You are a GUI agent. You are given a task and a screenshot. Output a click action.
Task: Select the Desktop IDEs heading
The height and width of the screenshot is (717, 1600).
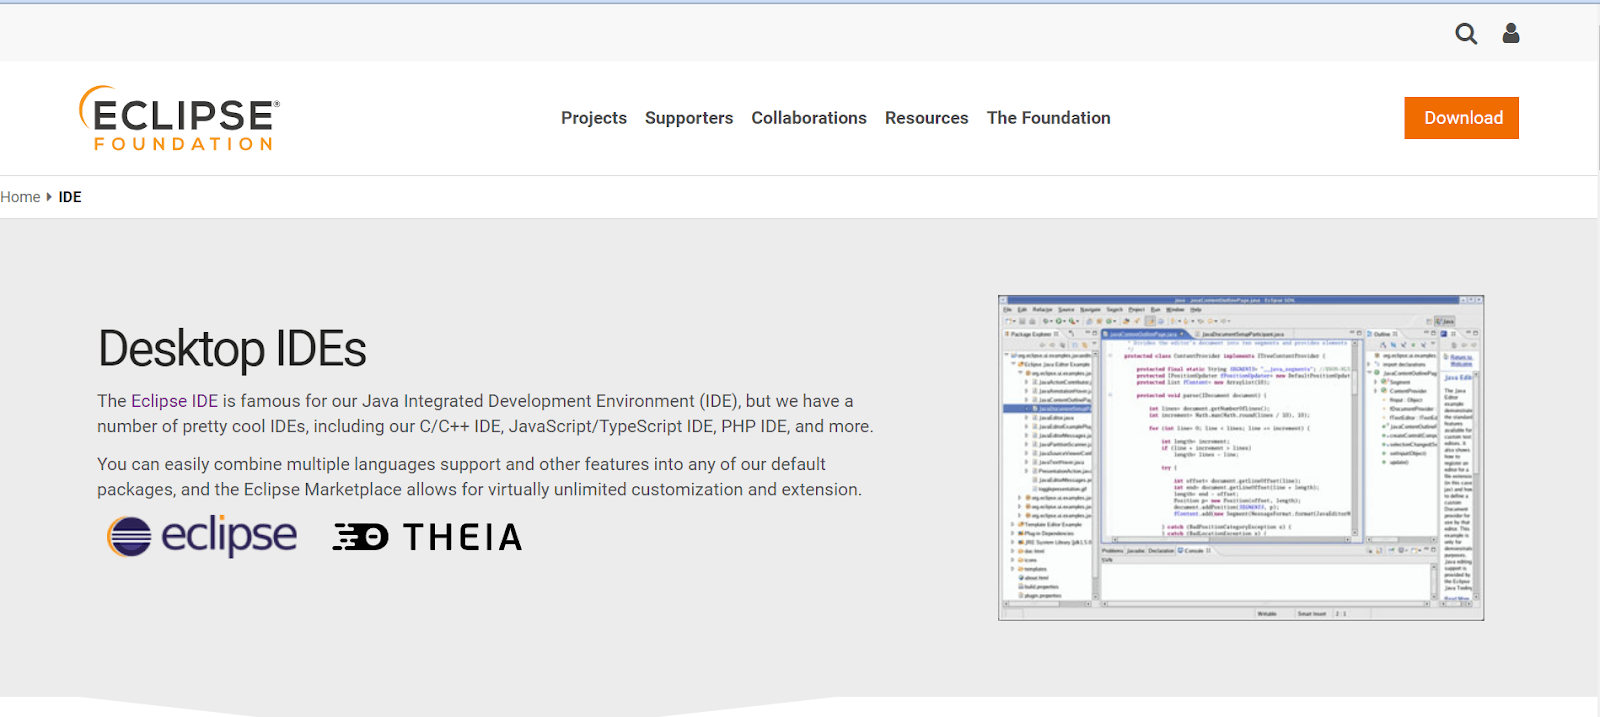[232, 349]
